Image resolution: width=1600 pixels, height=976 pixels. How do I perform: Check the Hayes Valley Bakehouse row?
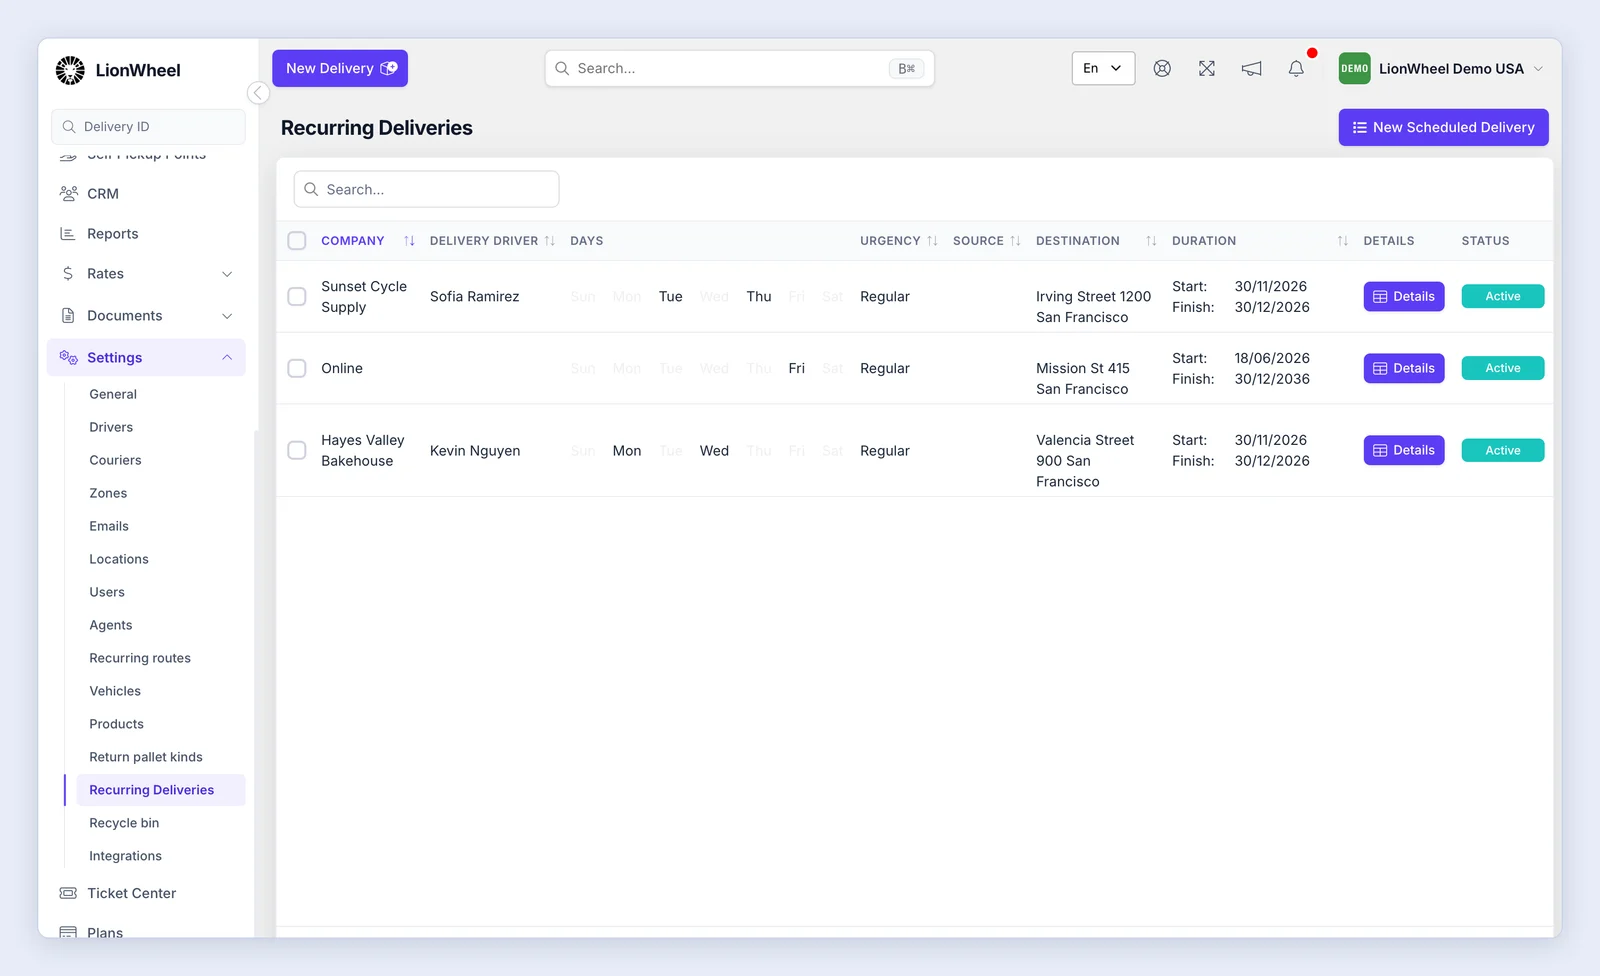point(297,451)
